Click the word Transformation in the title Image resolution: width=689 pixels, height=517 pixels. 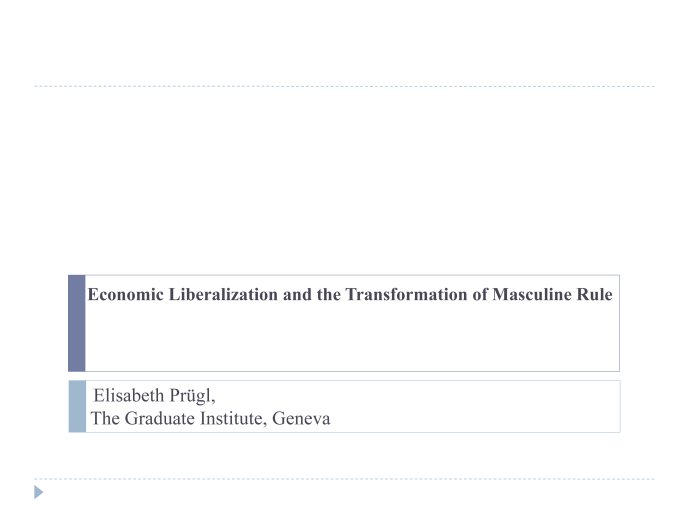point(406,294)
